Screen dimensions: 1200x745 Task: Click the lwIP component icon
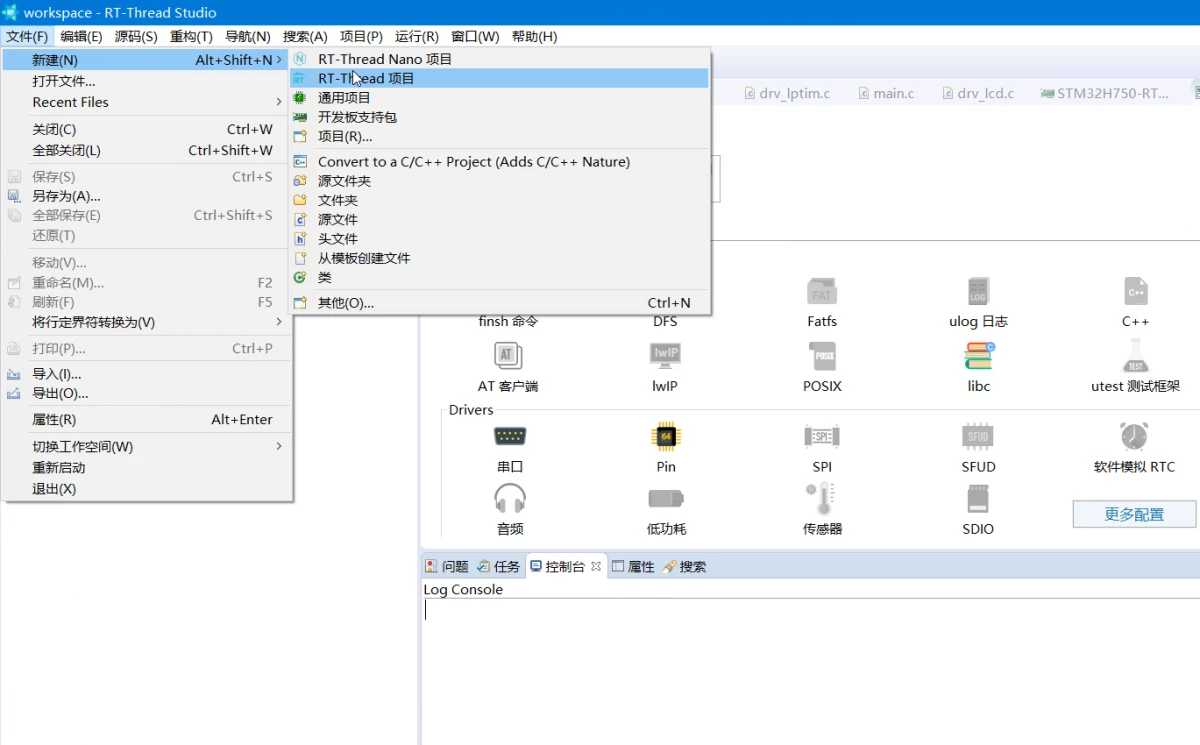(x=665, y=355)
